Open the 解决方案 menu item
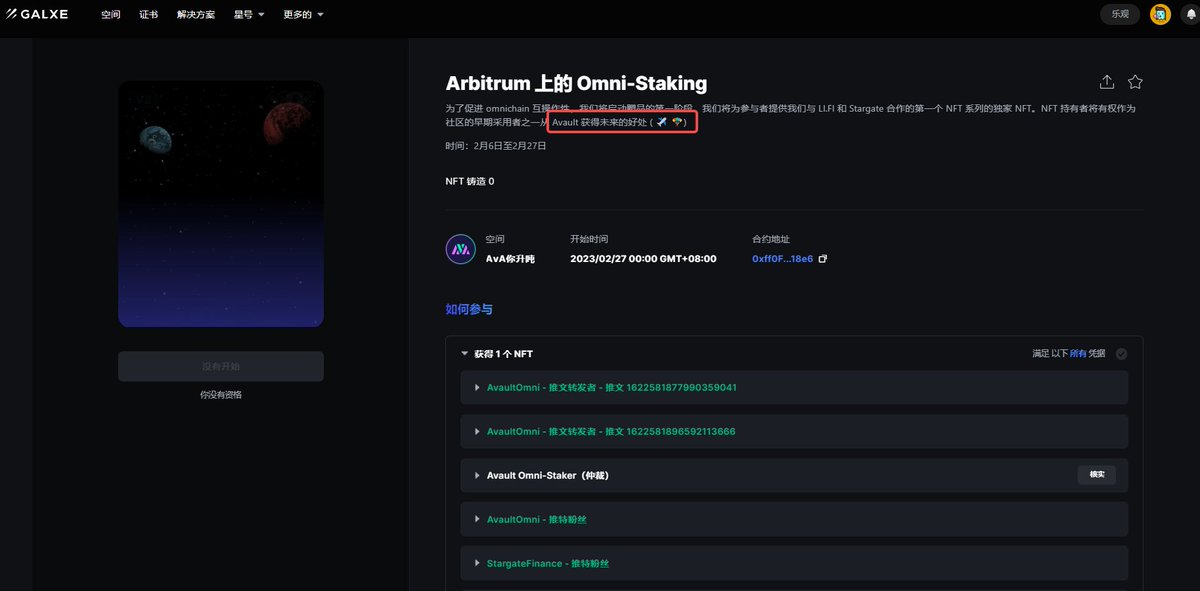Screen dimensions: 1200x591 click(x=196, y=15)
